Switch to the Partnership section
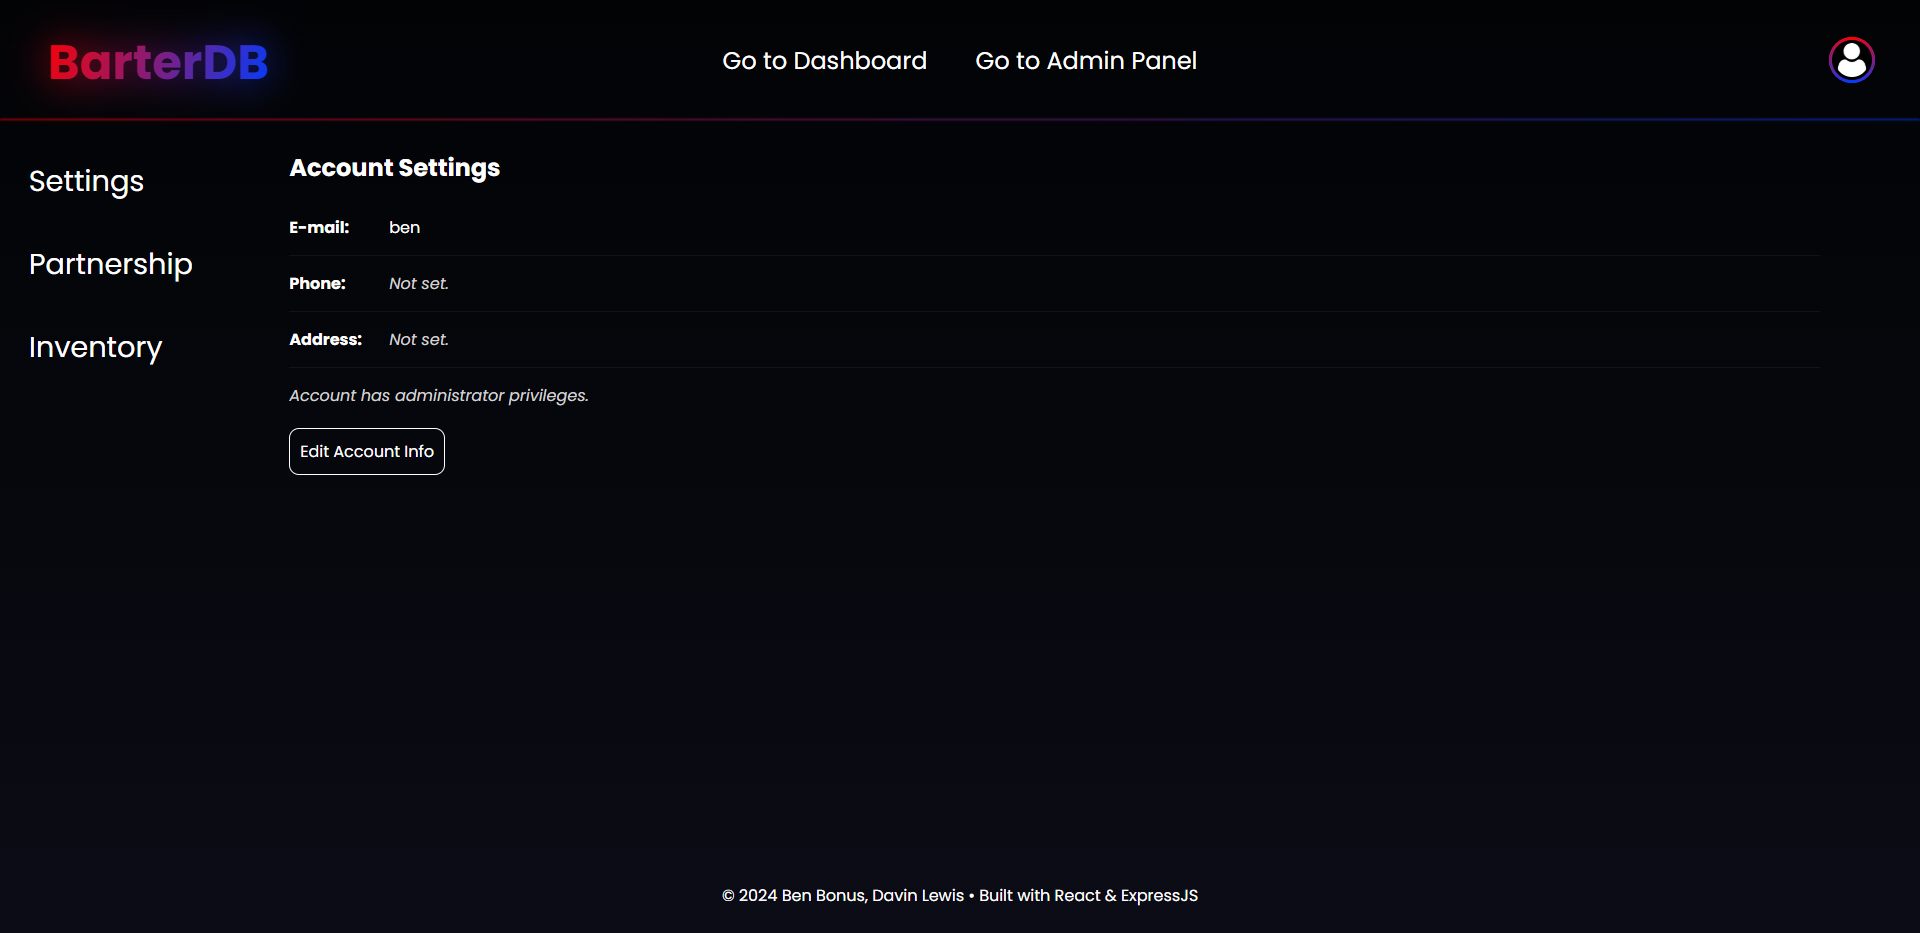Screen dimensions: 1920x933 pos(110,264)
